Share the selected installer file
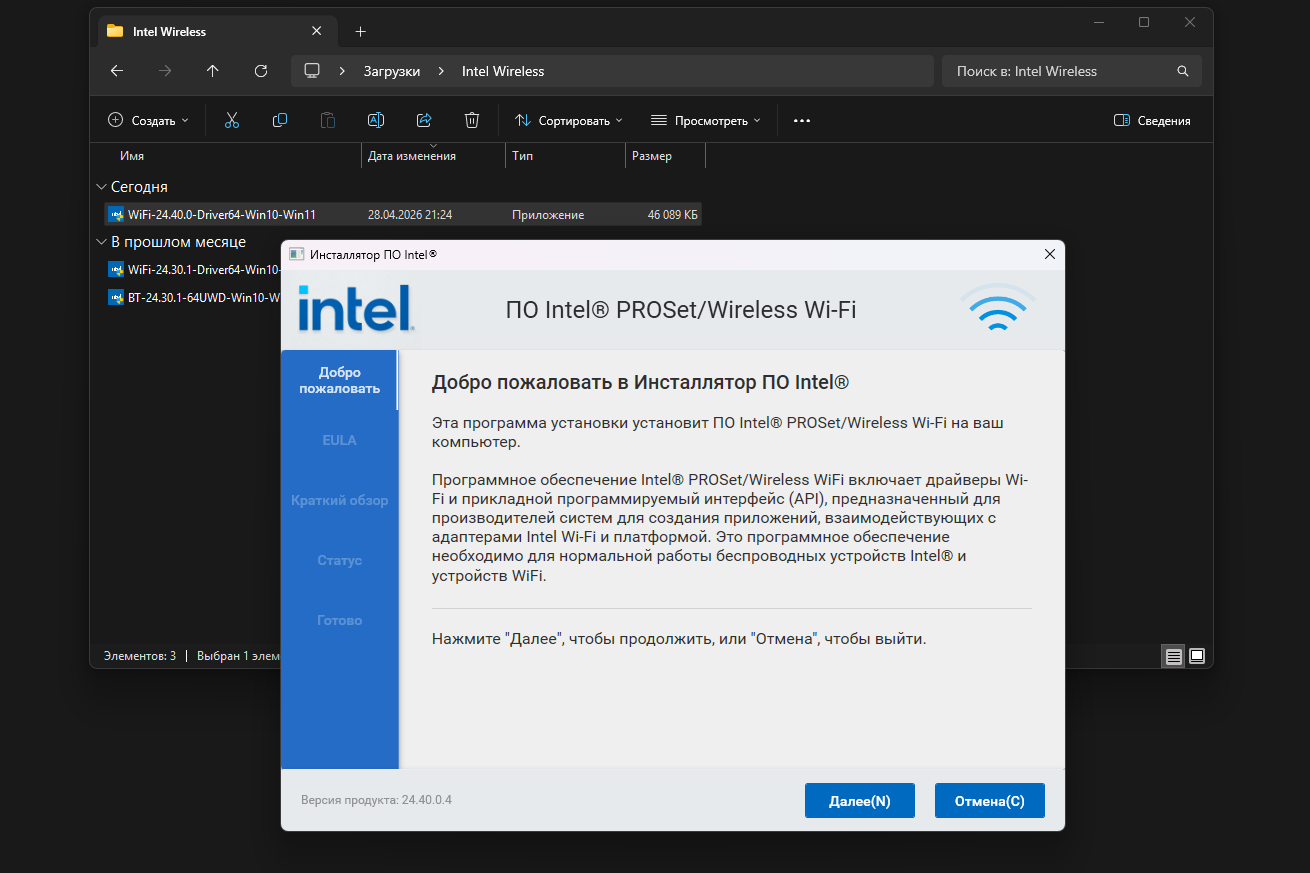This screenshot has height=873, width=1310. [424, 119]
